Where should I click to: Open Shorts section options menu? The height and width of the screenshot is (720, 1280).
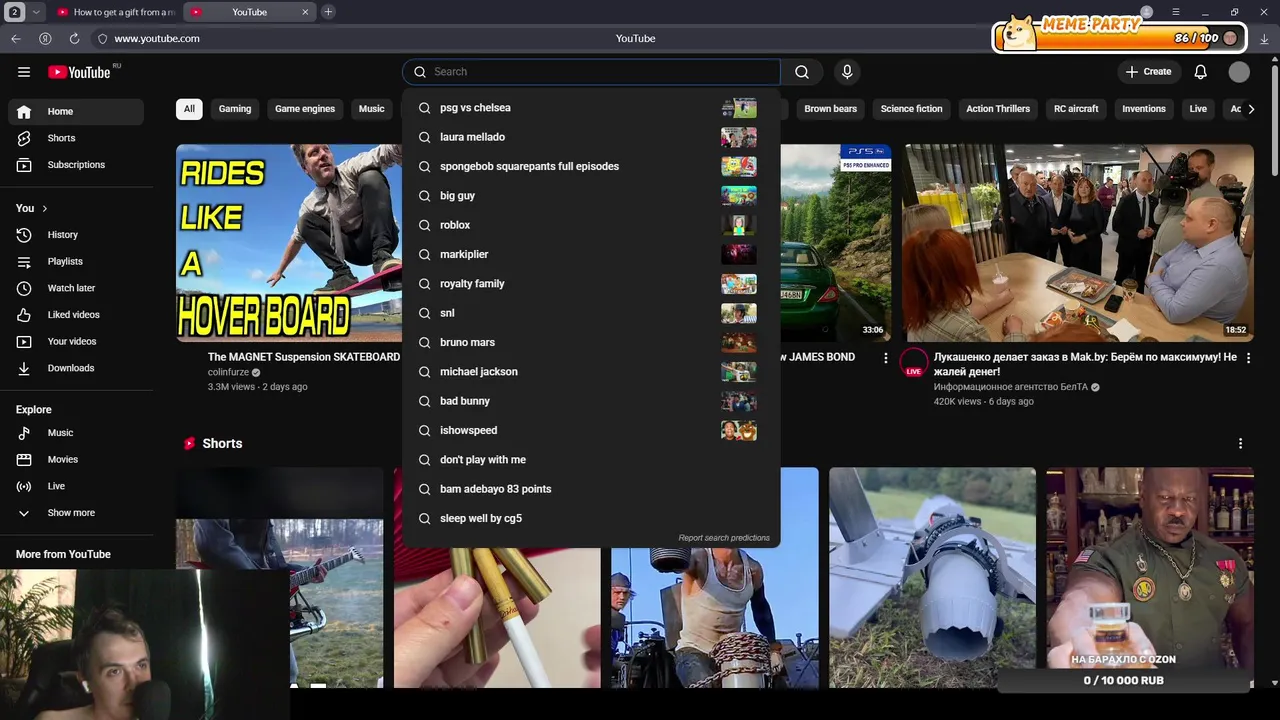(x=1240, y=443)
